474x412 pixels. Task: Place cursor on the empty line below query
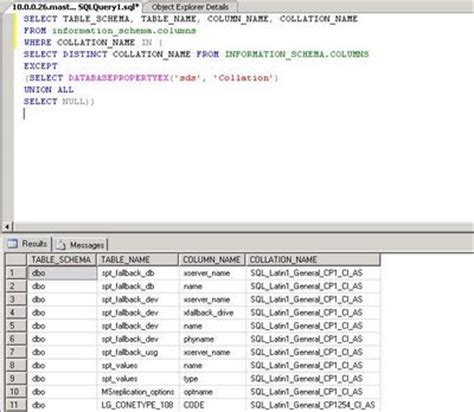tap(24, 114)
